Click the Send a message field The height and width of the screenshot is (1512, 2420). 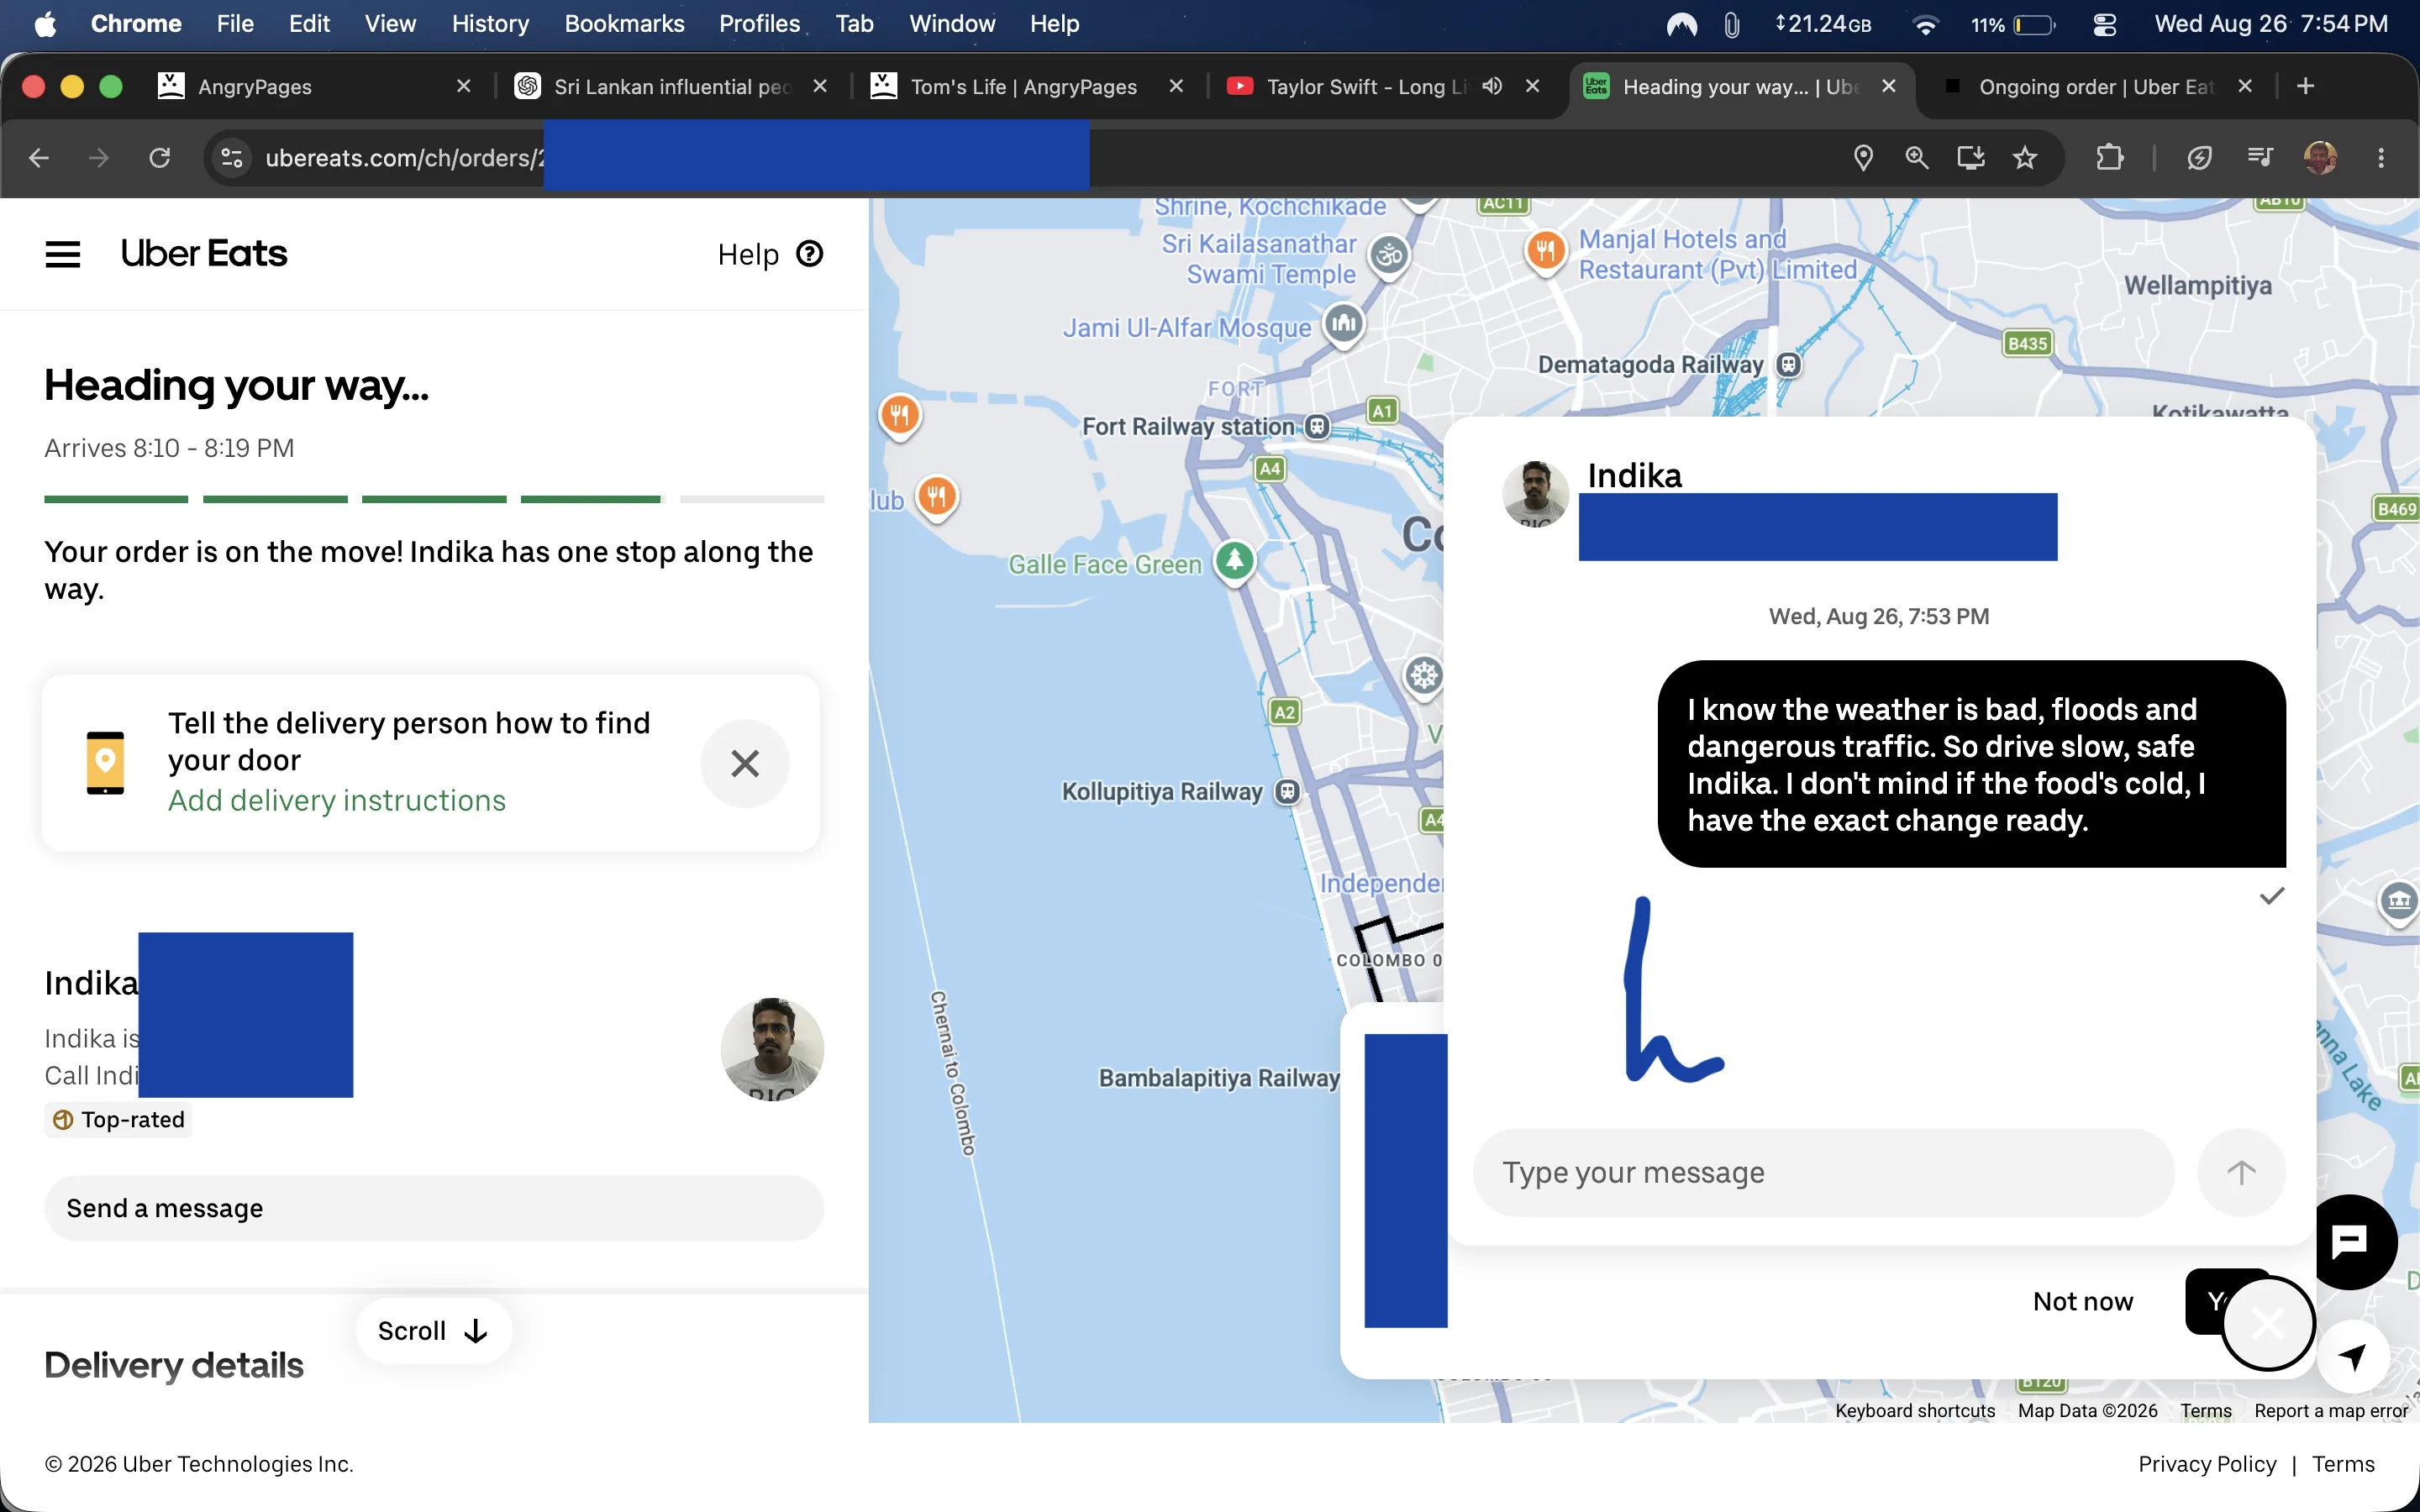point(434,1208)
